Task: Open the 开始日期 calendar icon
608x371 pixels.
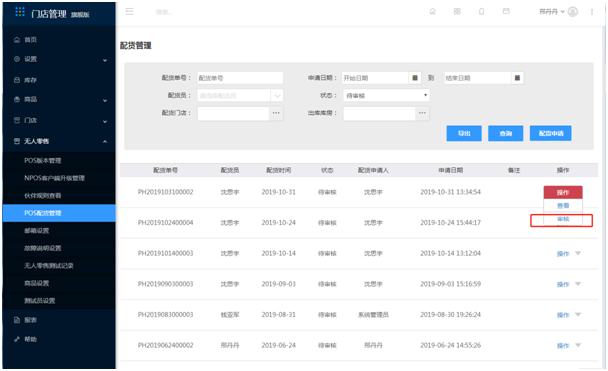Action: 415,78
